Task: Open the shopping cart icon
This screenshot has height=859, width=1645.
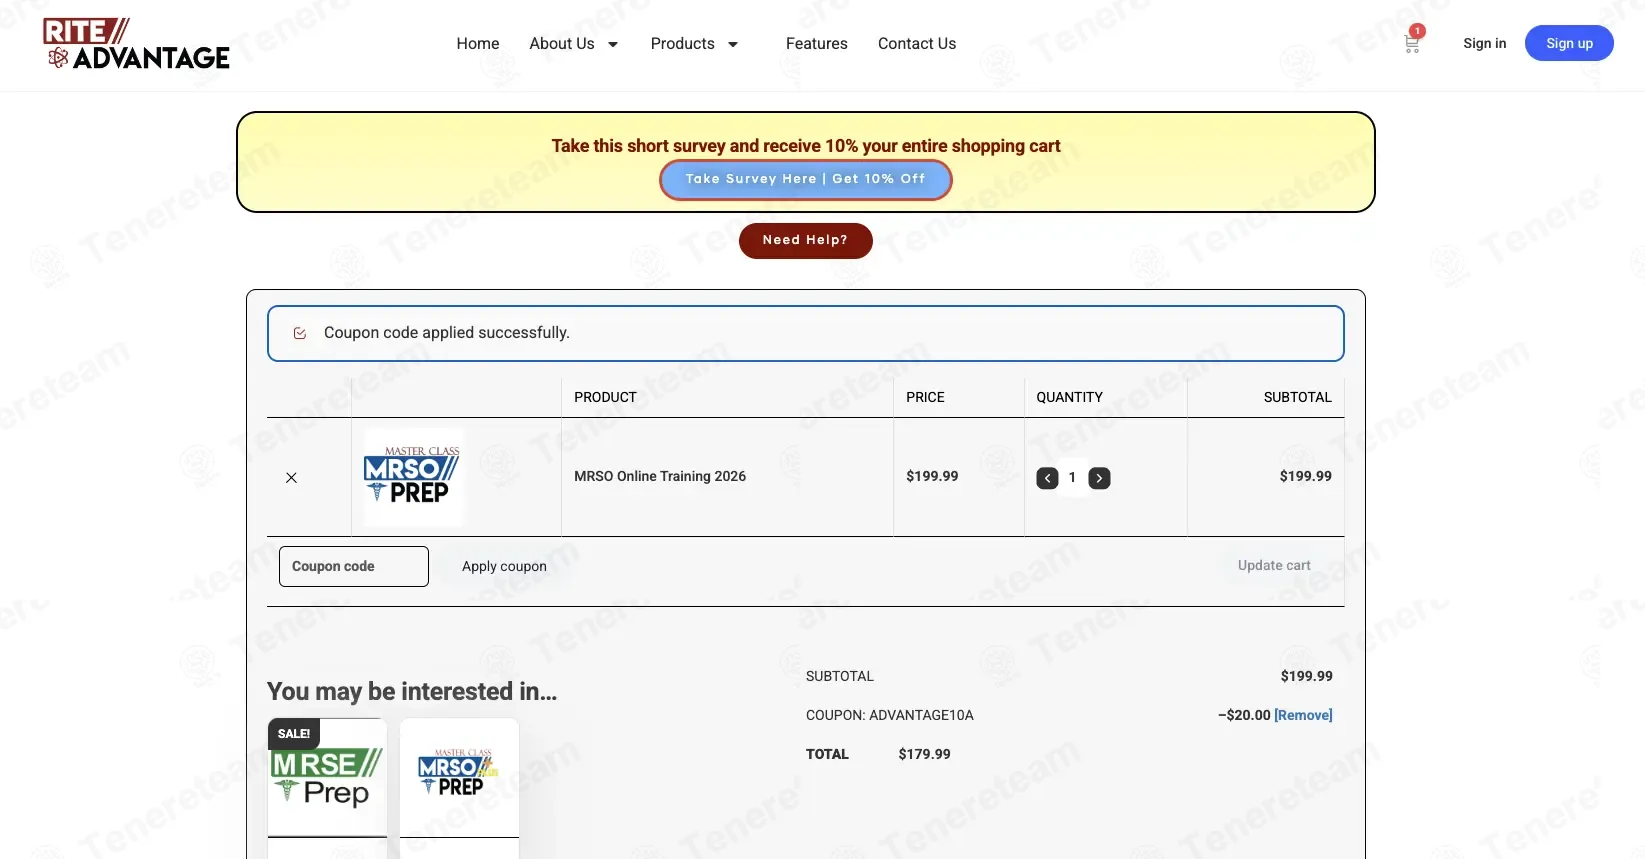Action: coord(1412,43)
